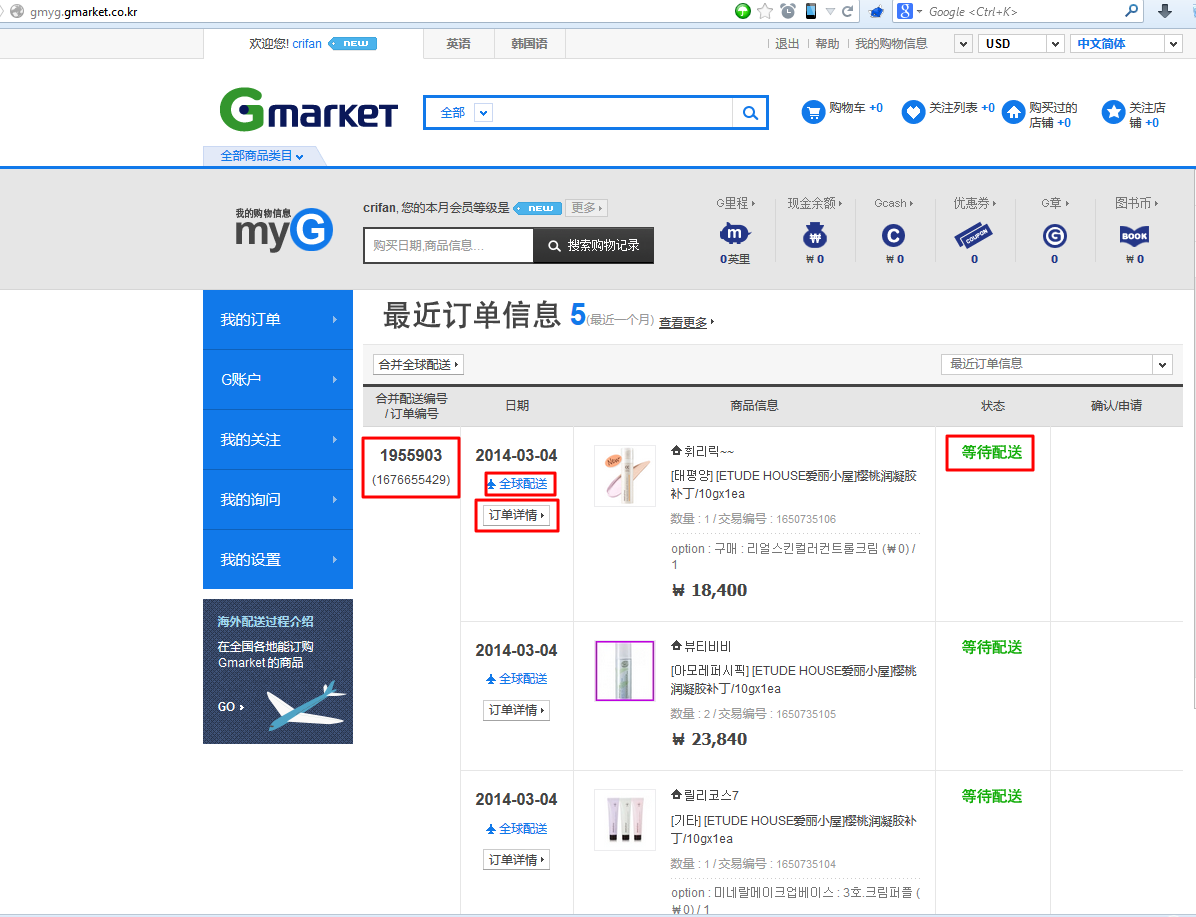The image size is (1196, 917).
Task: Open 我的设置 sidebar menu
Action: tap(278, 559)
